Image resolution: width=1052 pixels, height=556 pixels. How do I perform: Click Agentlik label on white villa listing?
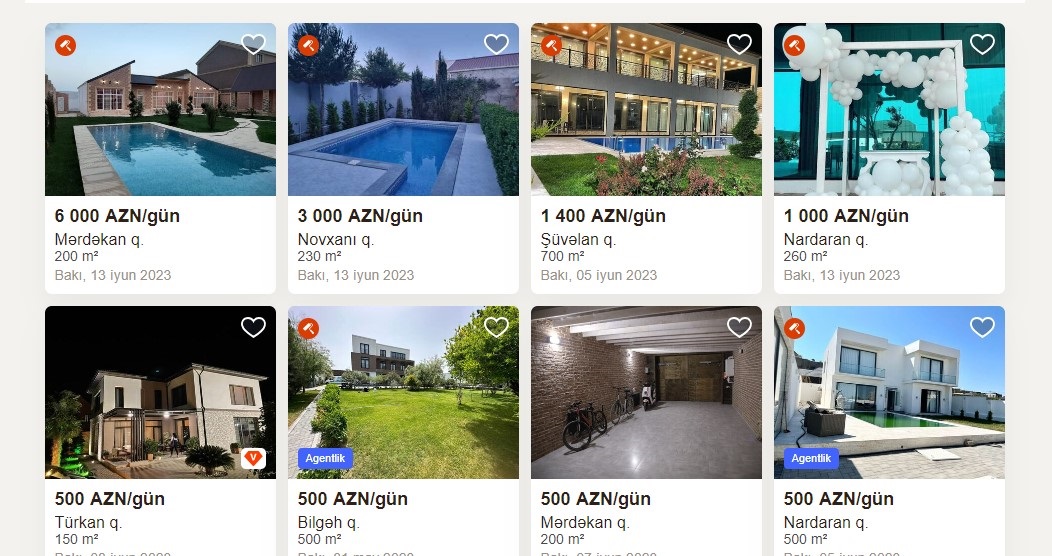[811, 459]
